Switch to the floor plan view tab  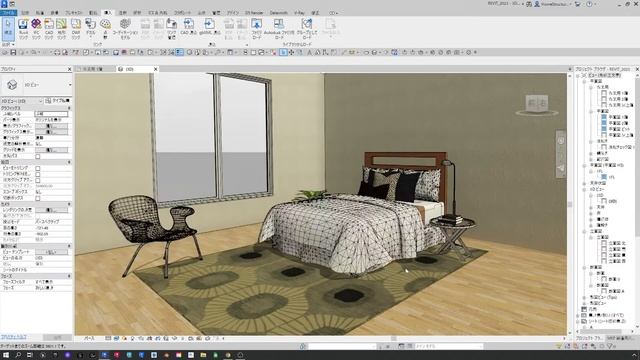pyautogui.click(x=93, y=69)
